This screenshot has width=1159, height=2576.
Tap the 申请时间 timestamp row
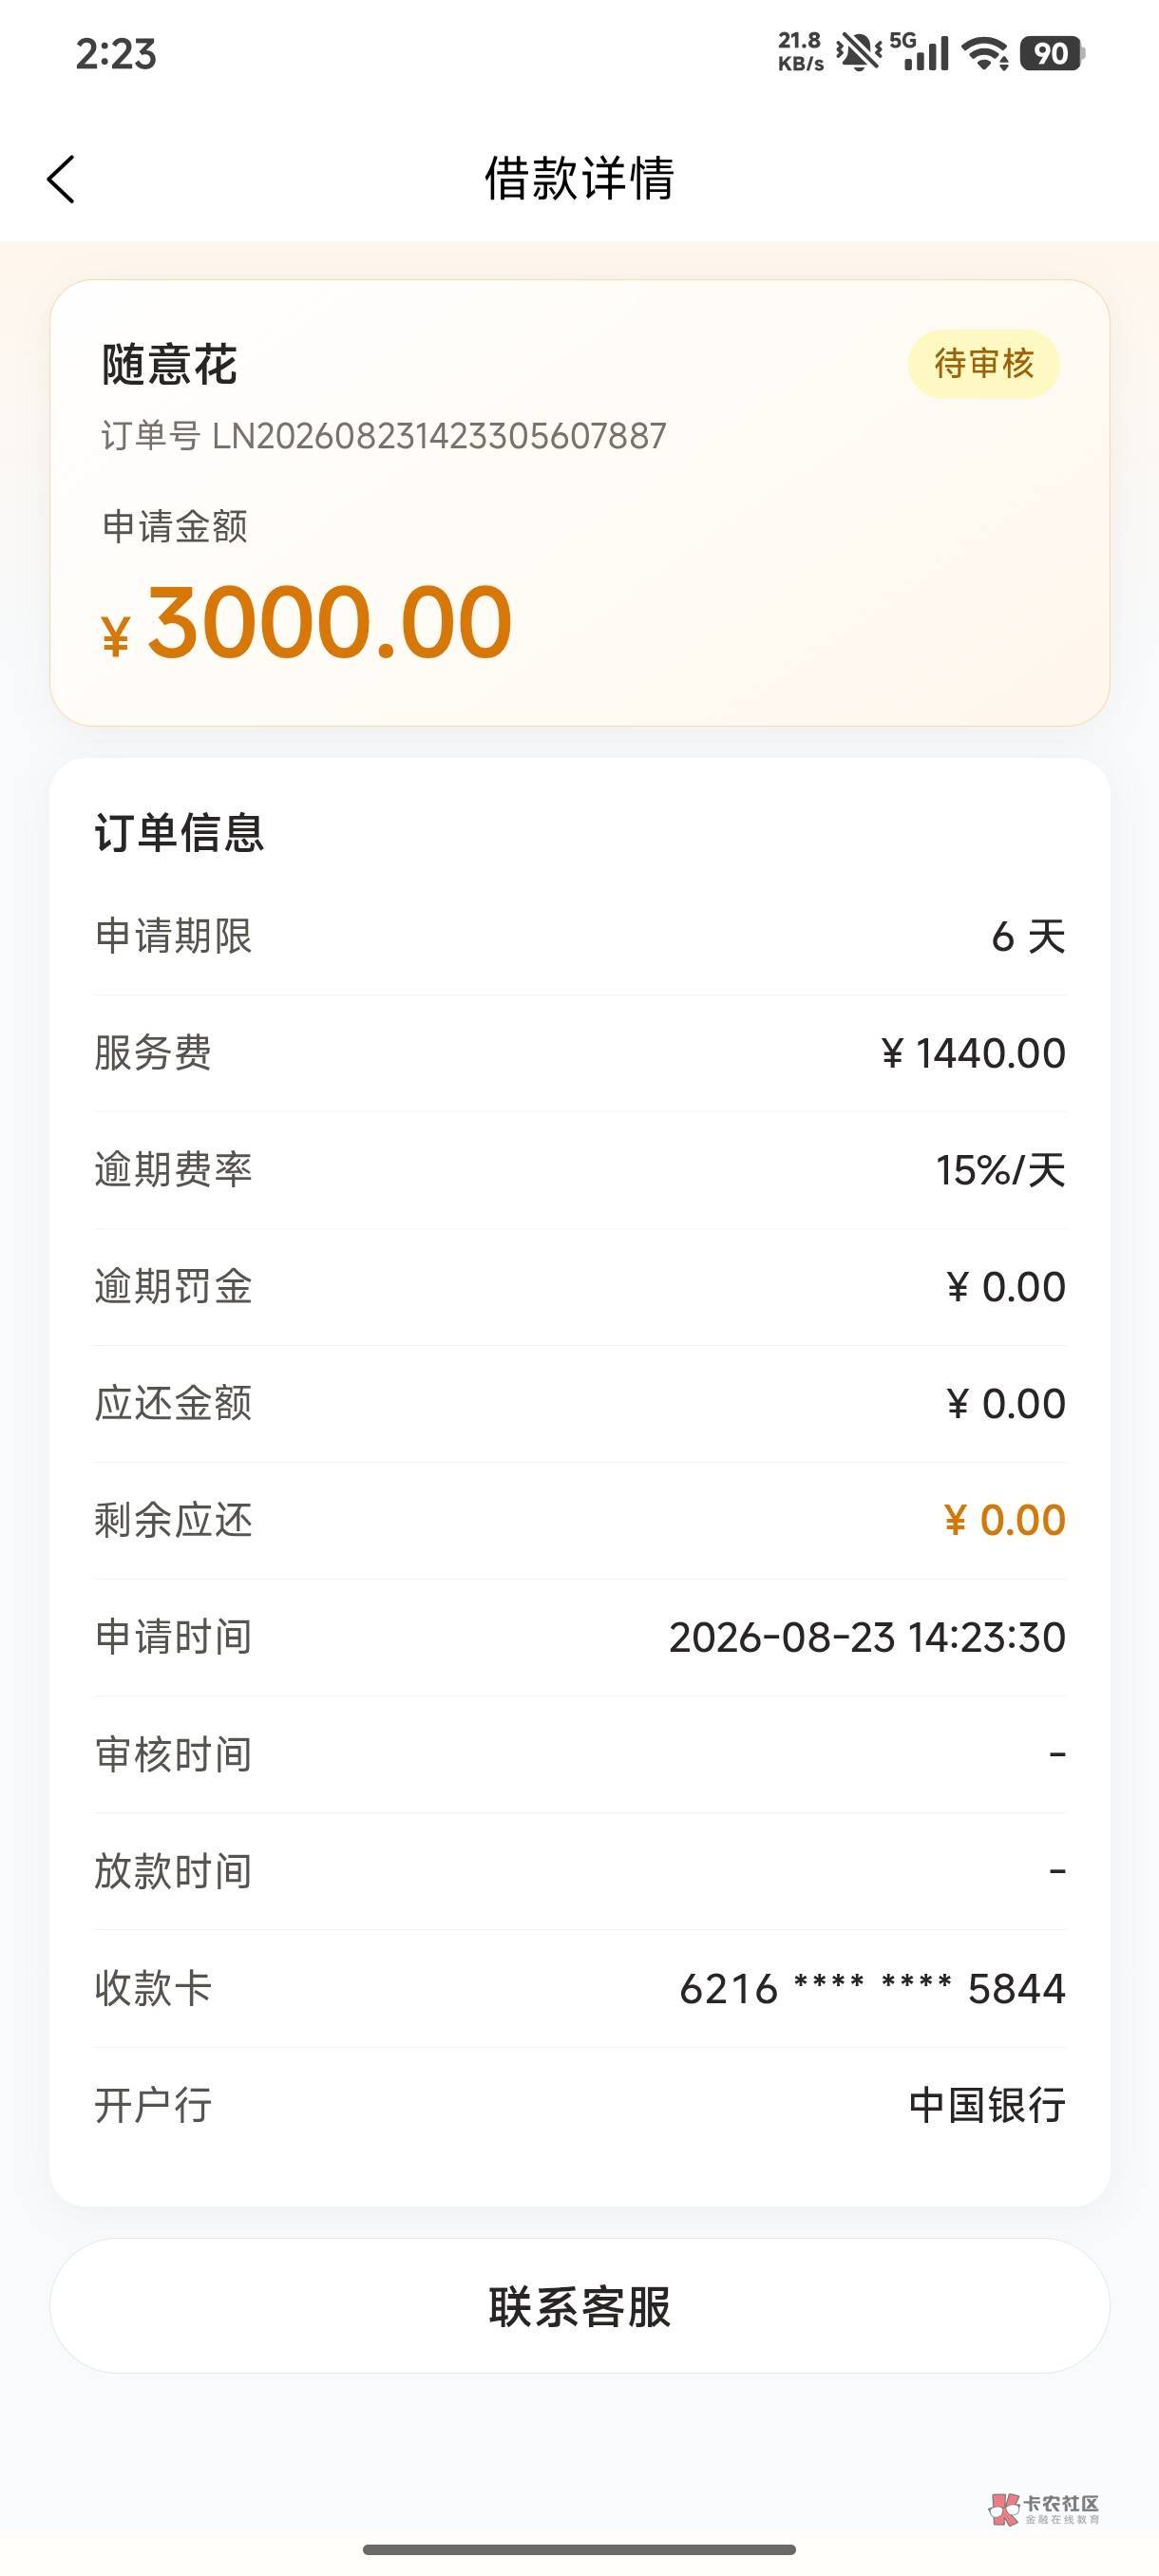click(580, 1638)
